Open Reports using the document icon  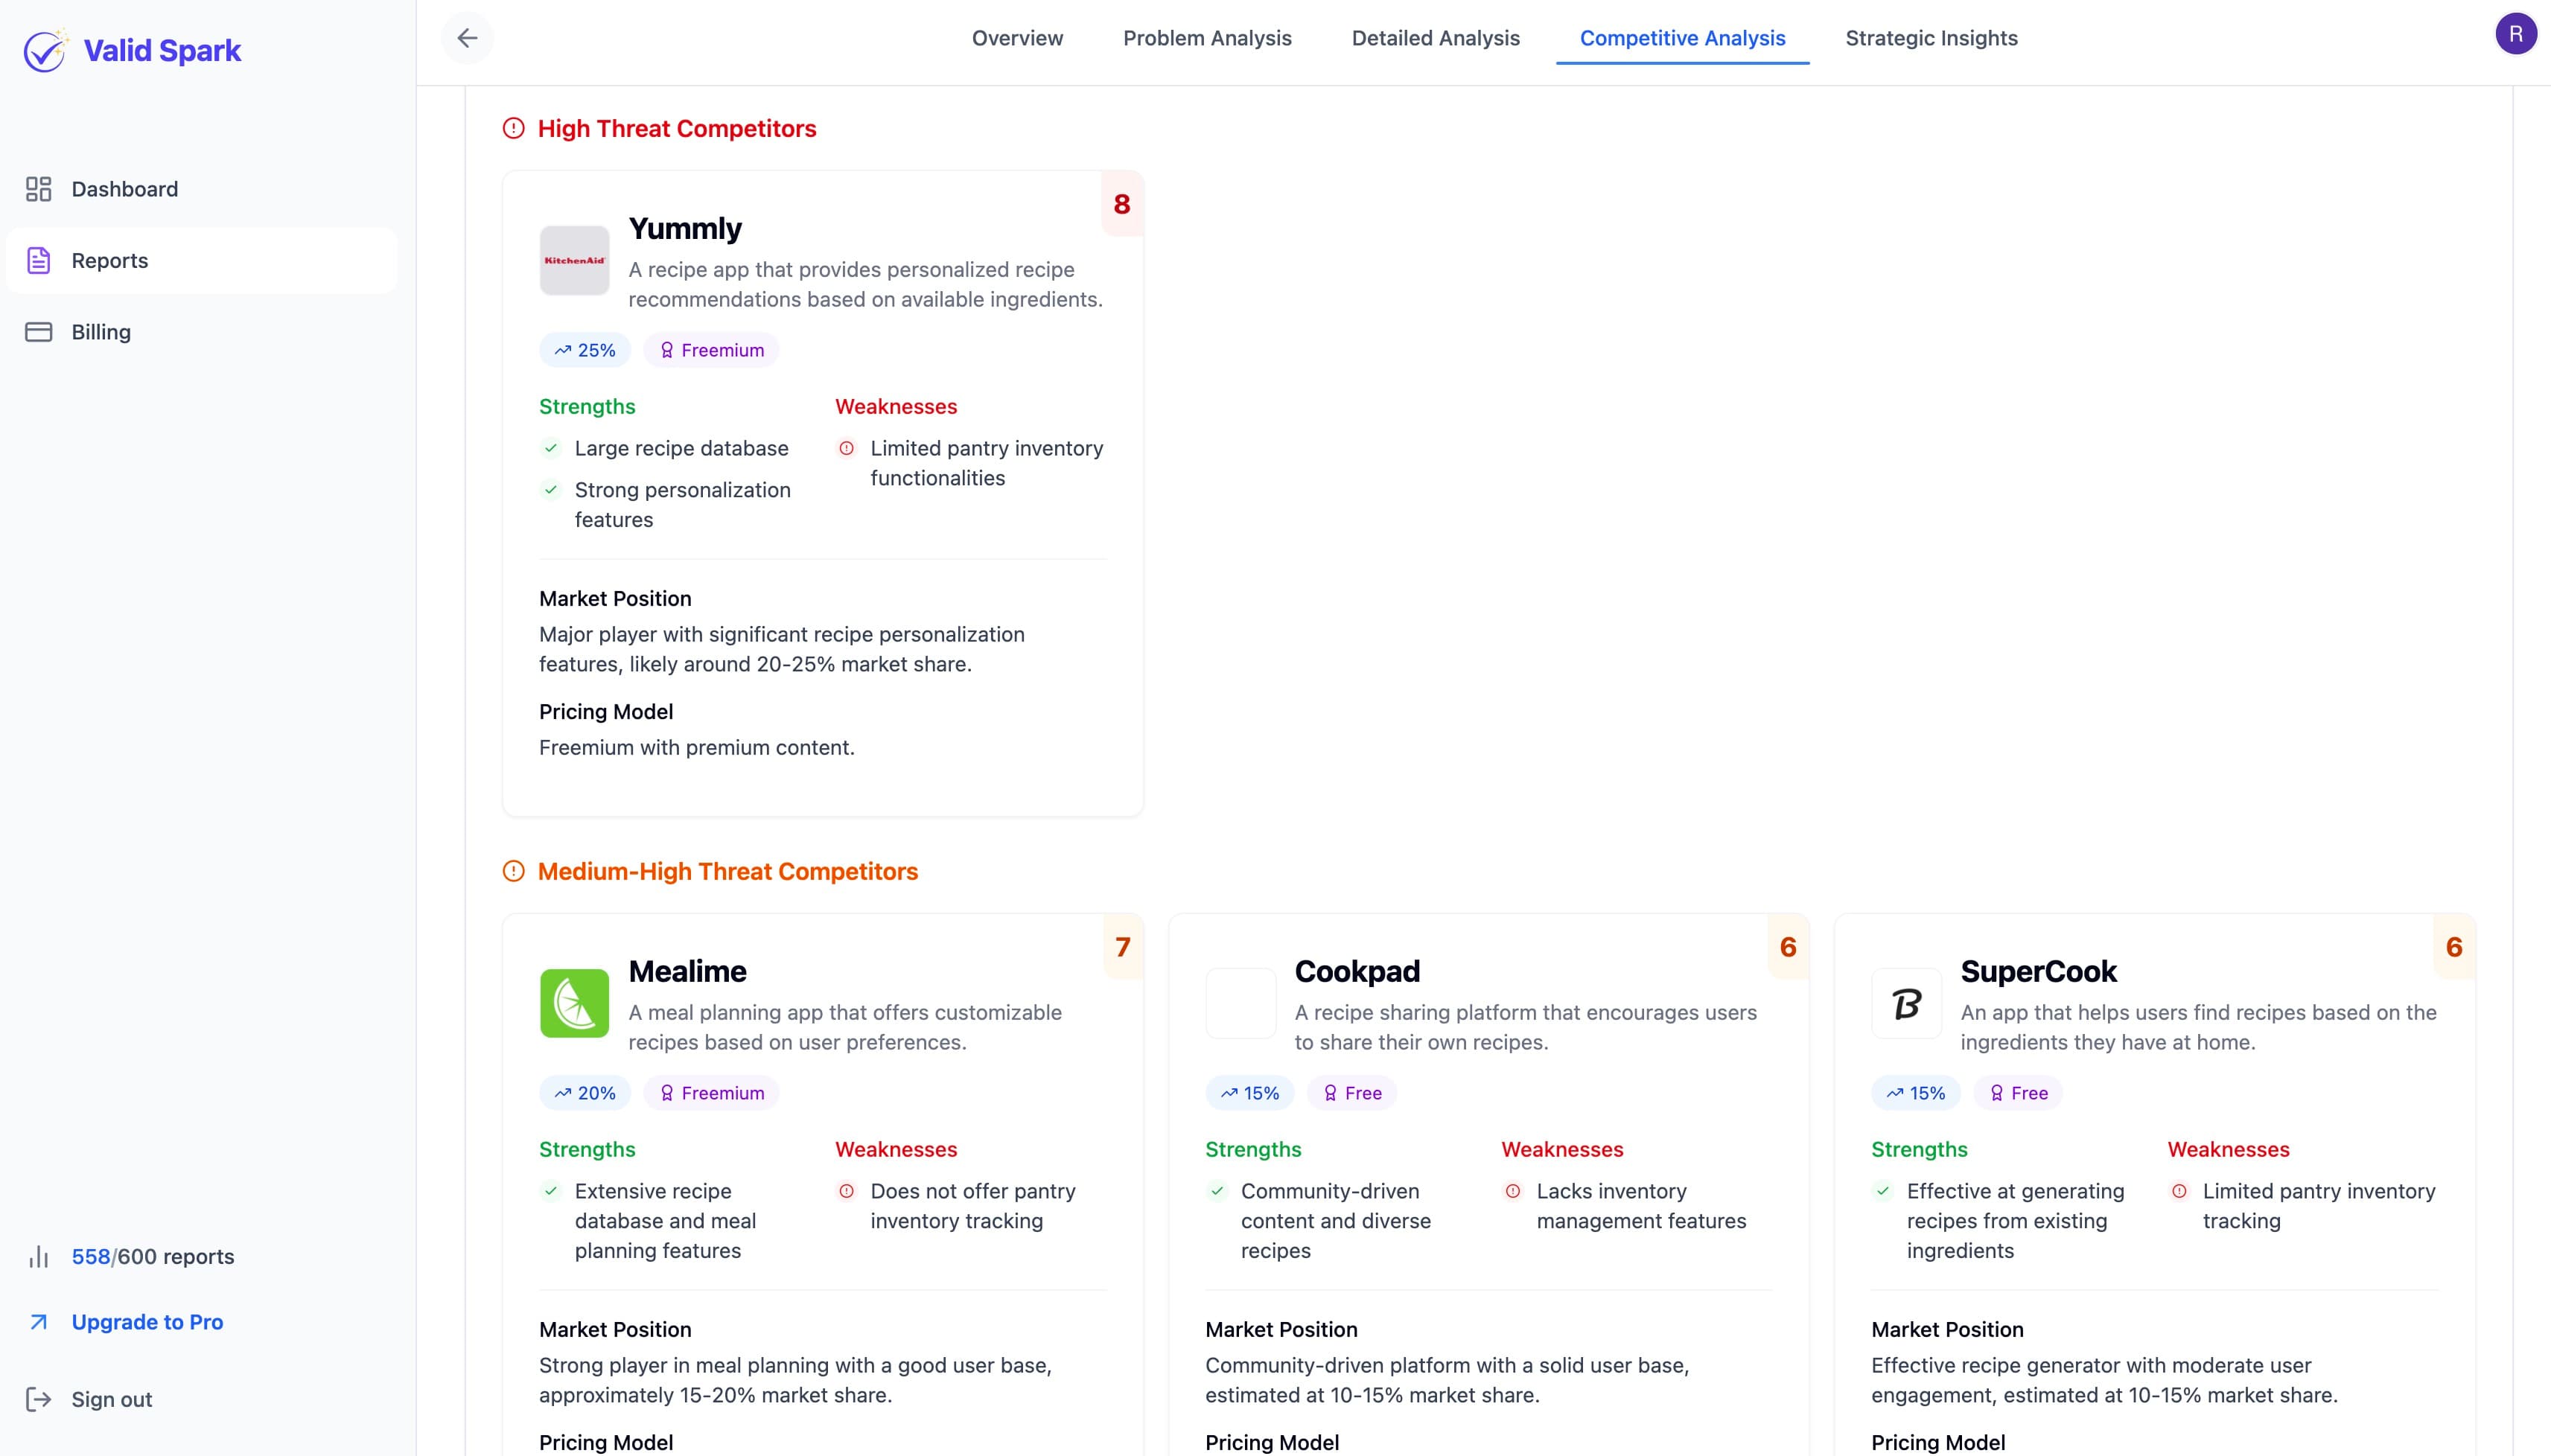tap(38, 260)
